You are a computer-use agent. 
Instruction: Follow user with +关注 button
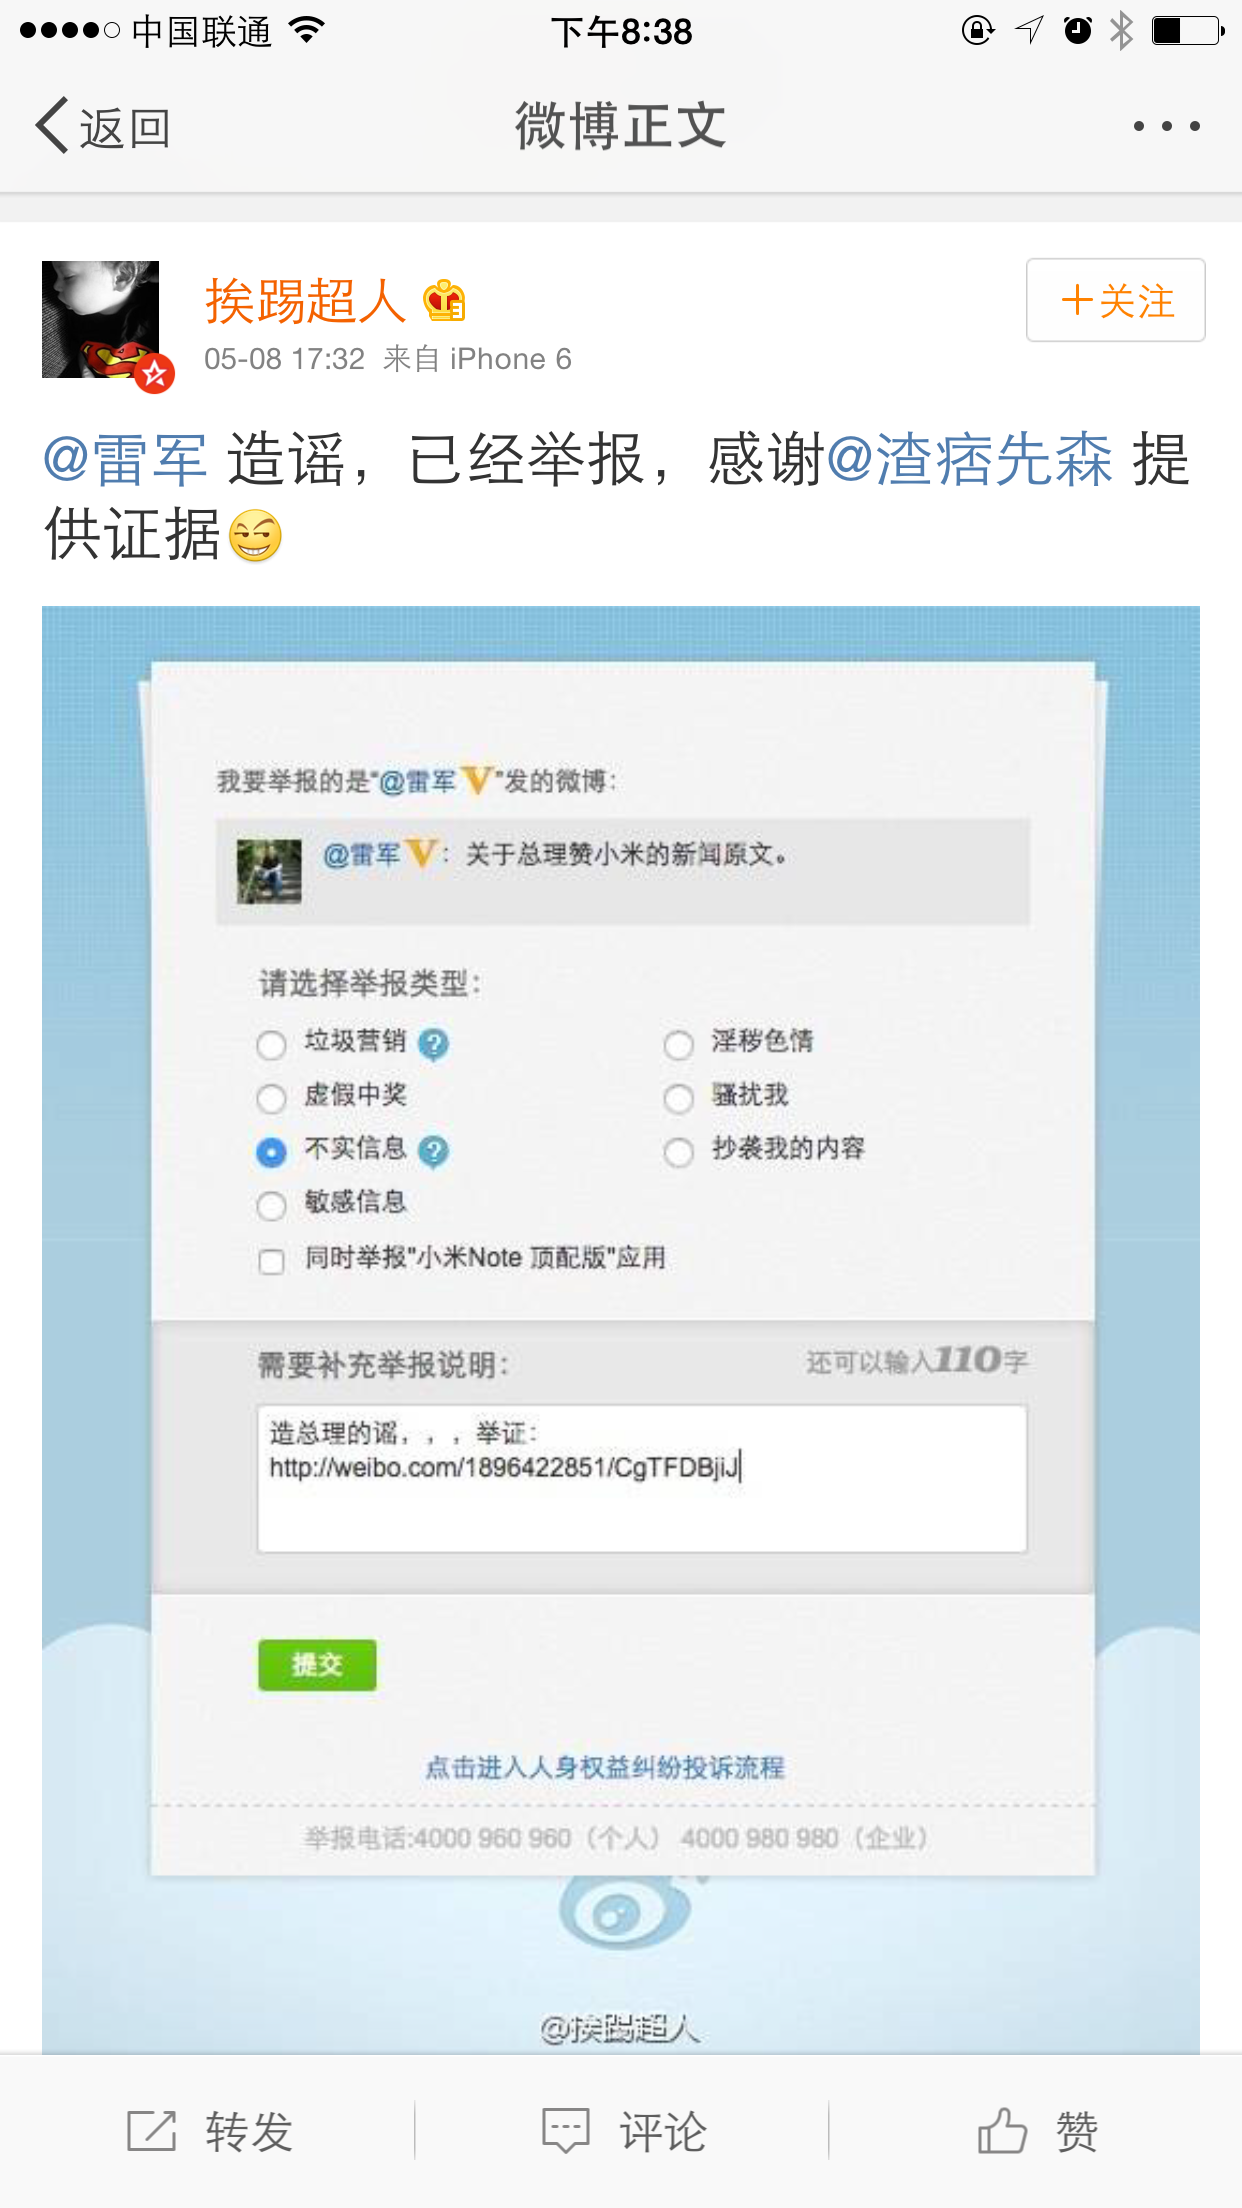(x=1116, y=300)
